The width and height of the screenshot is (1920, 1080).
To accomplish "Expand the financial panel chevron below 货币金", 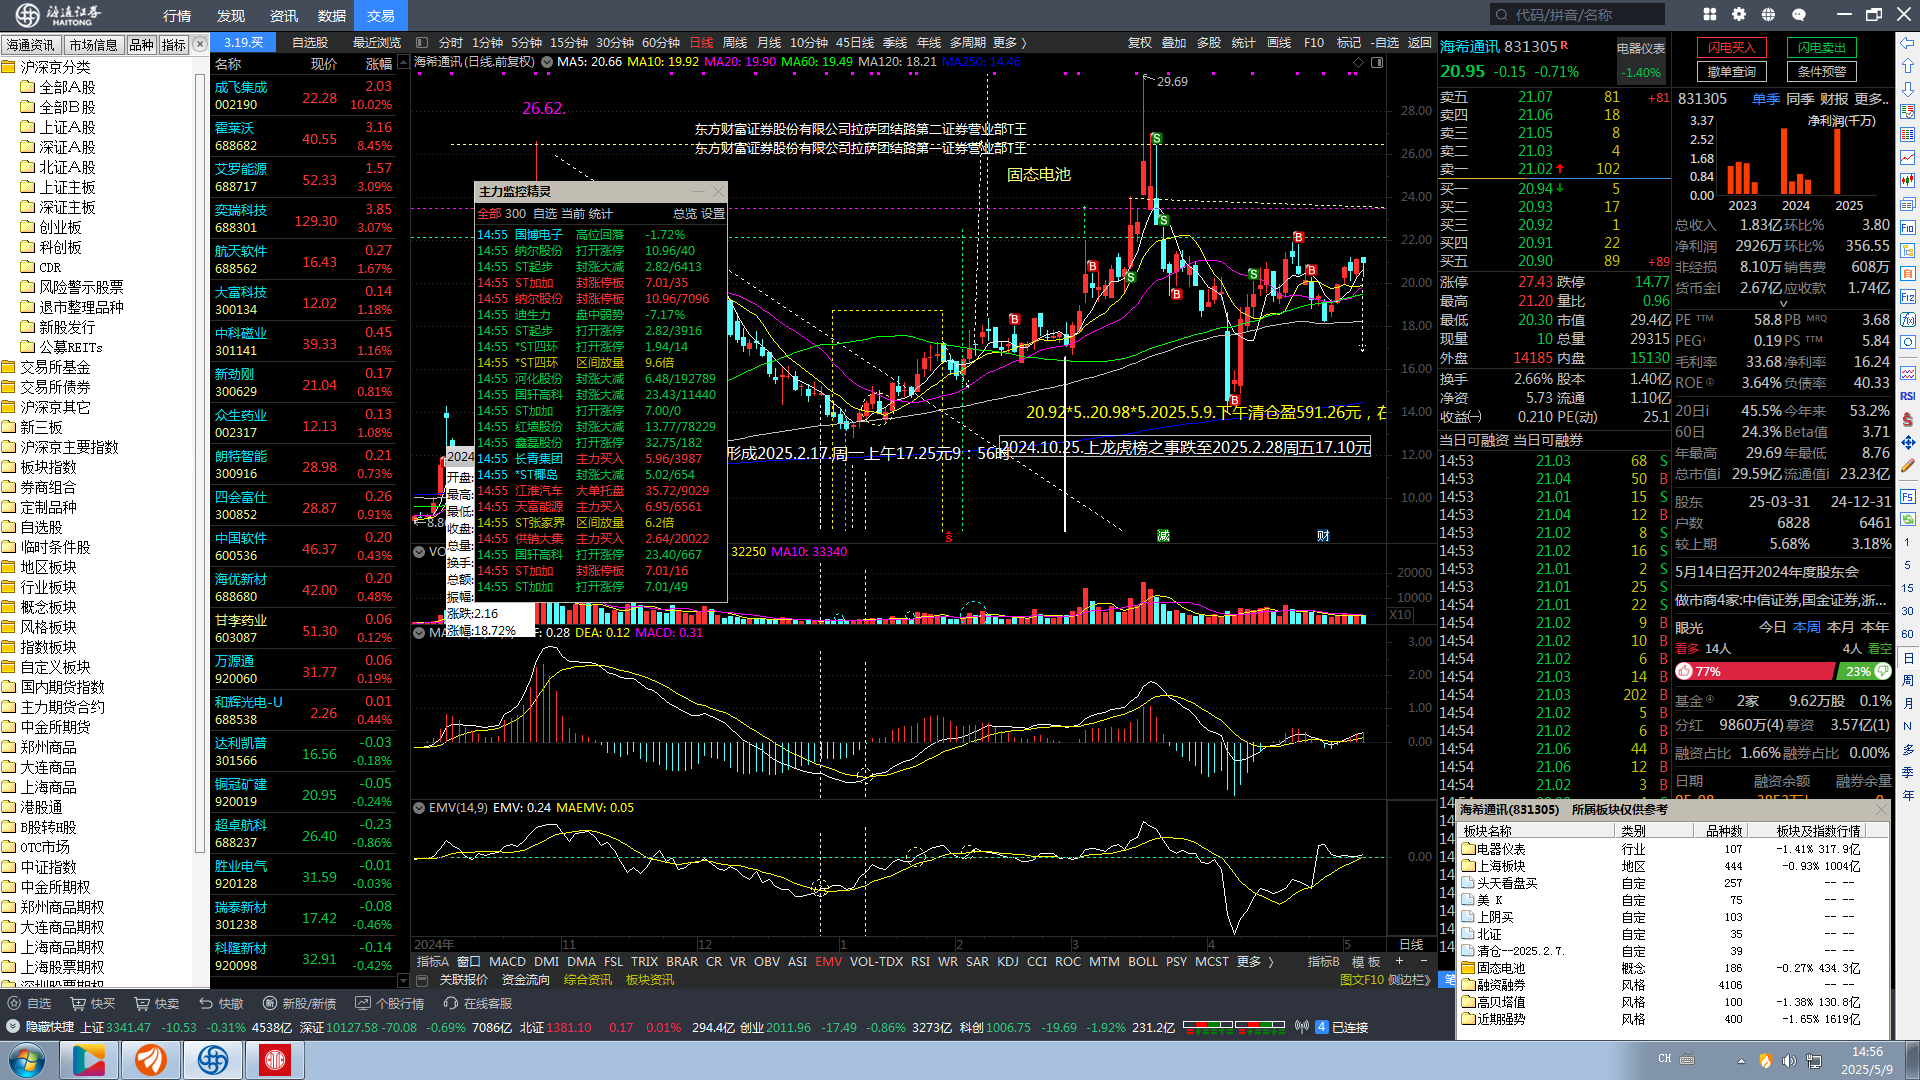I will point(1783,304).
